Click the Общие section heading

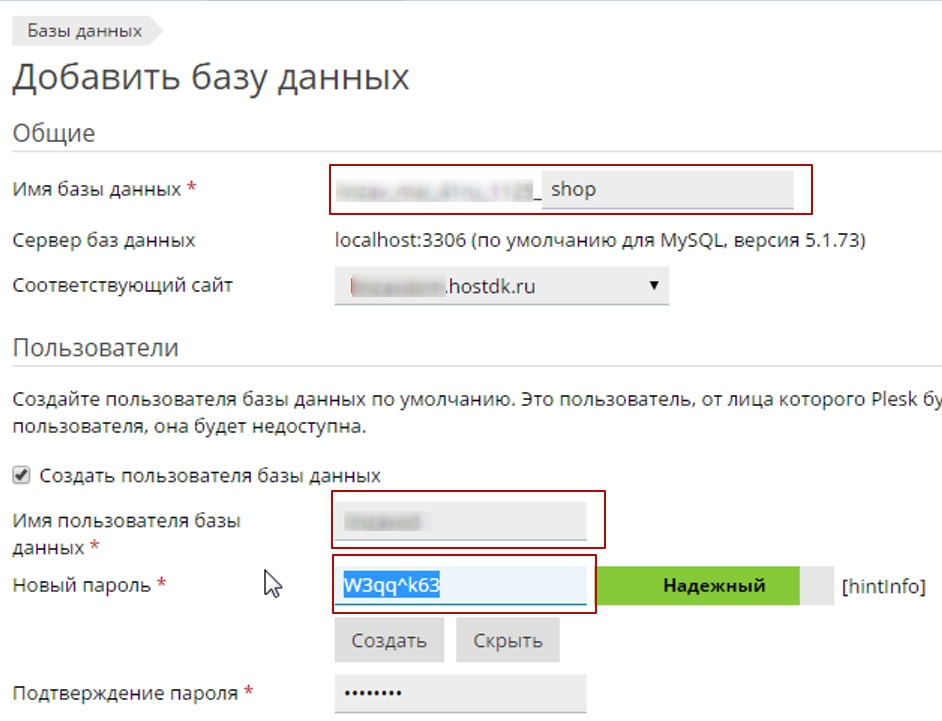tap(53, 133)
